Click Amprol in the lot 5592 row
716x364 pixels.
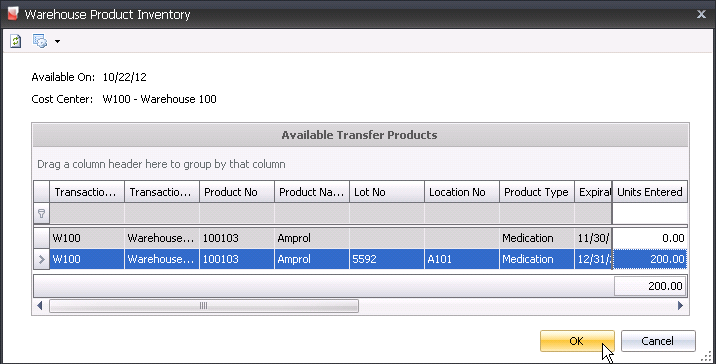(x=312, y=259)
